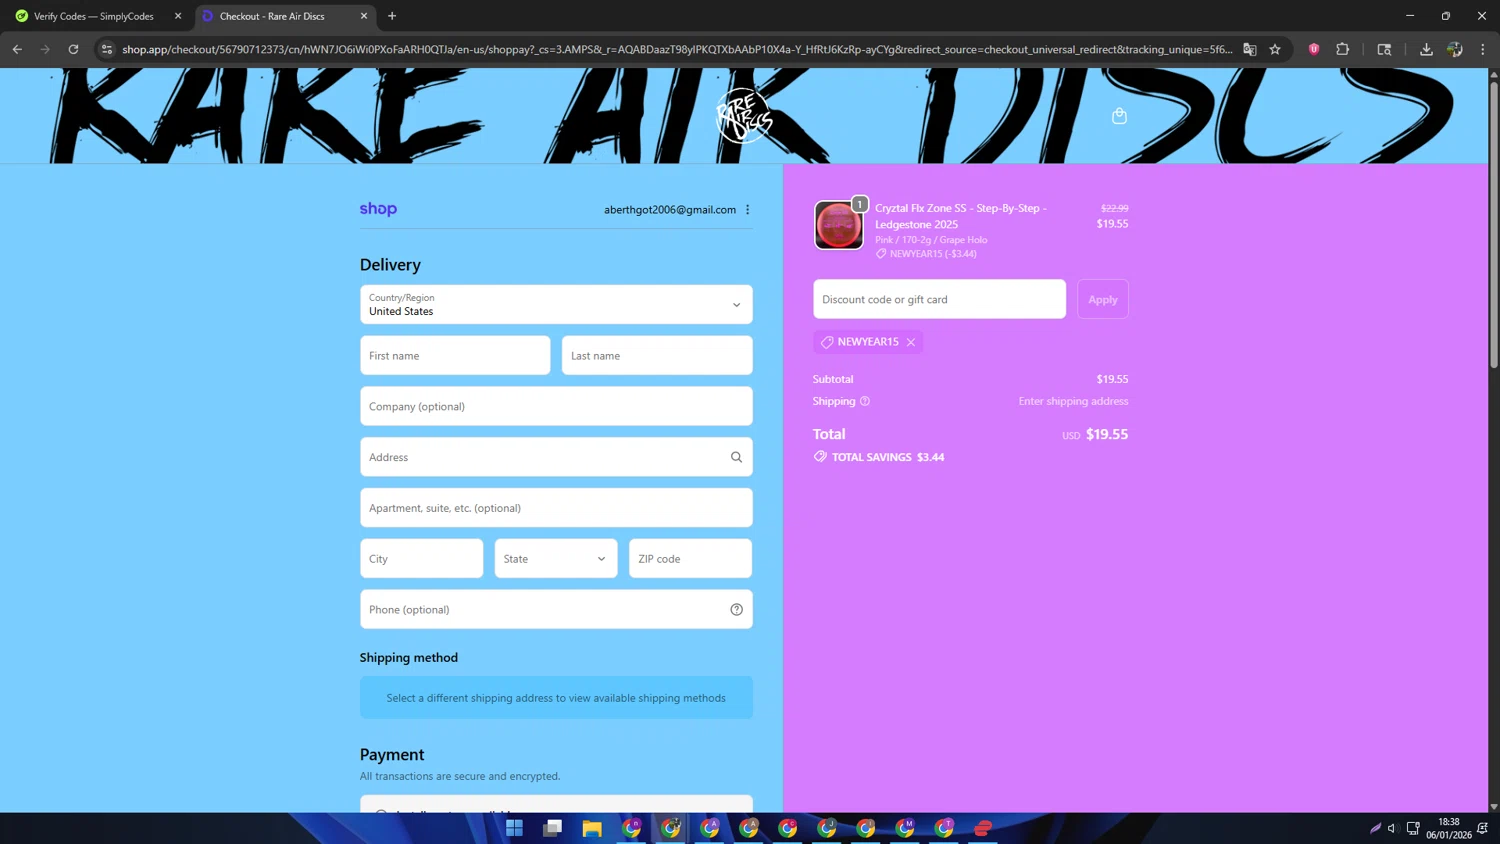Open the Windows notification center icon
This screenshot has width=1500, height=844.
pos(1483,828)
